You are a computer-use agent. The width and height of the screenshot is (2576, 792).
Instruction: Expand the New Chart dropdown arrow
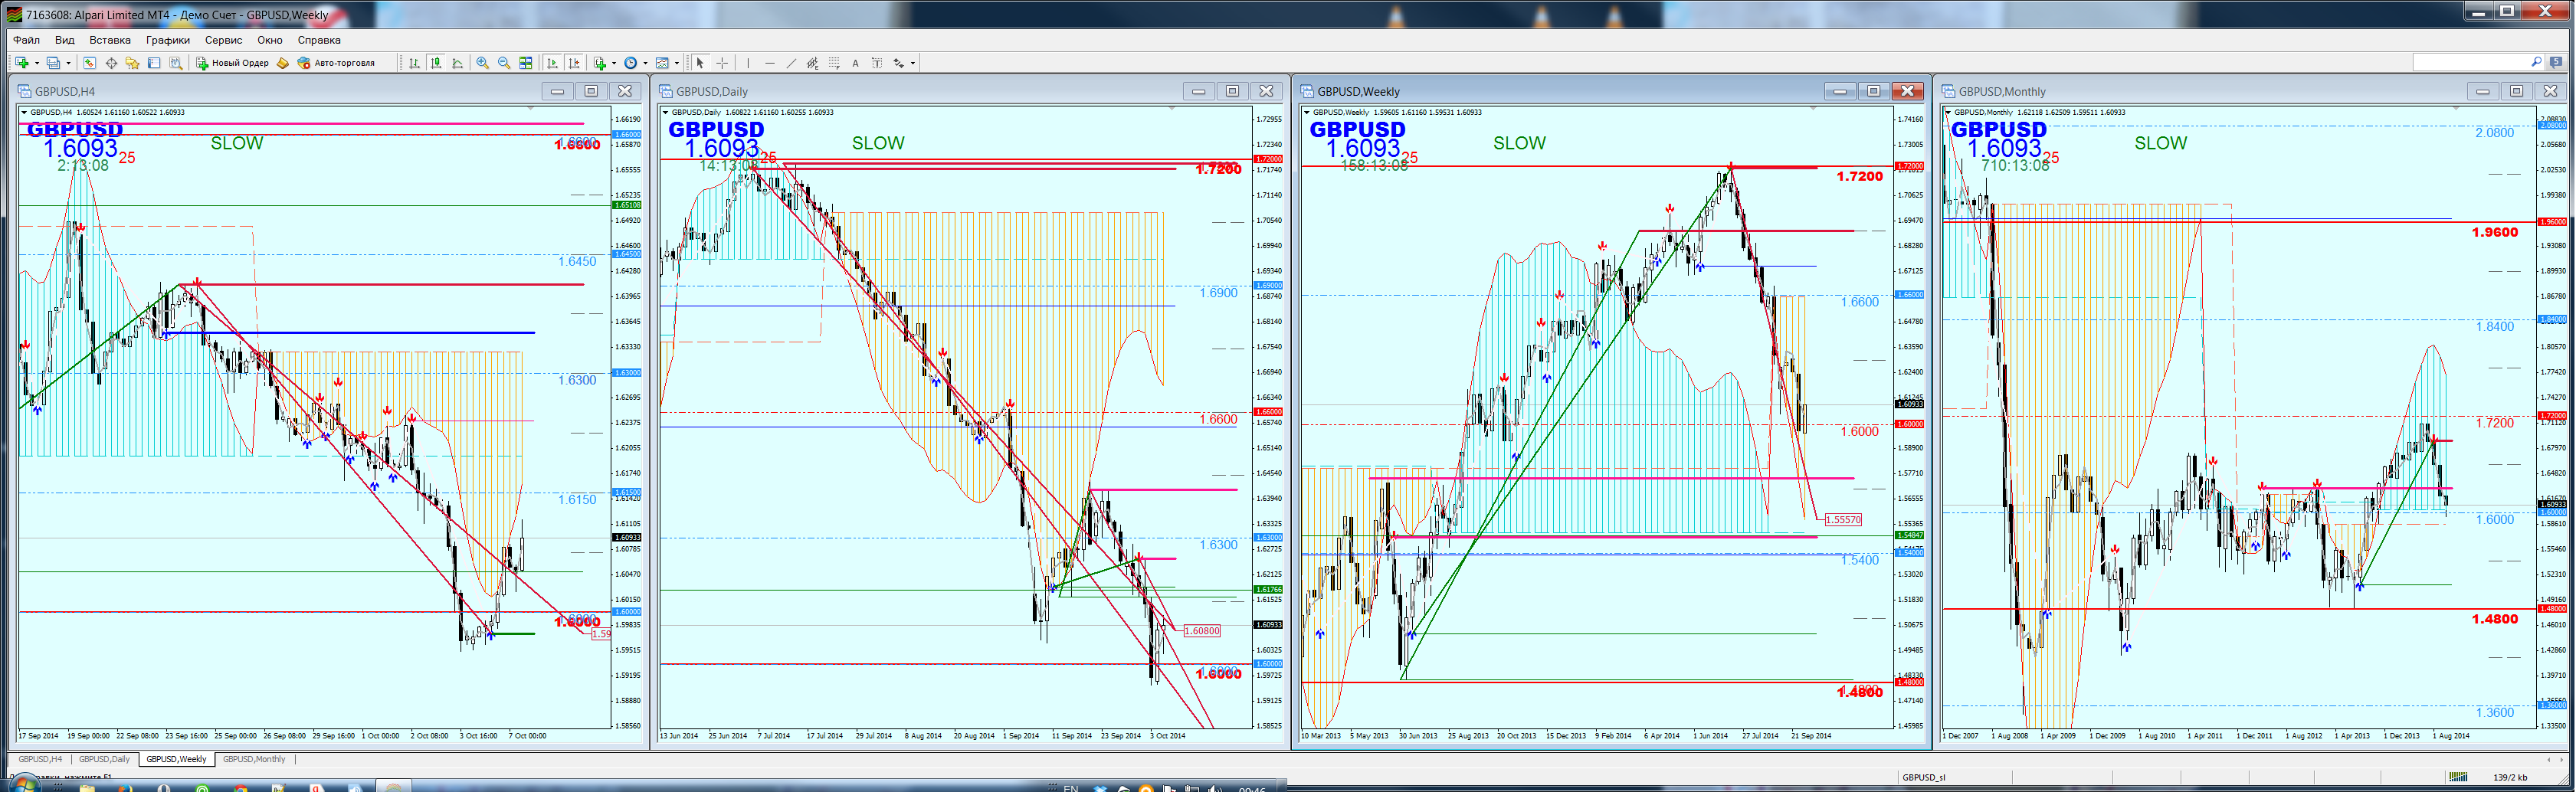37,63
